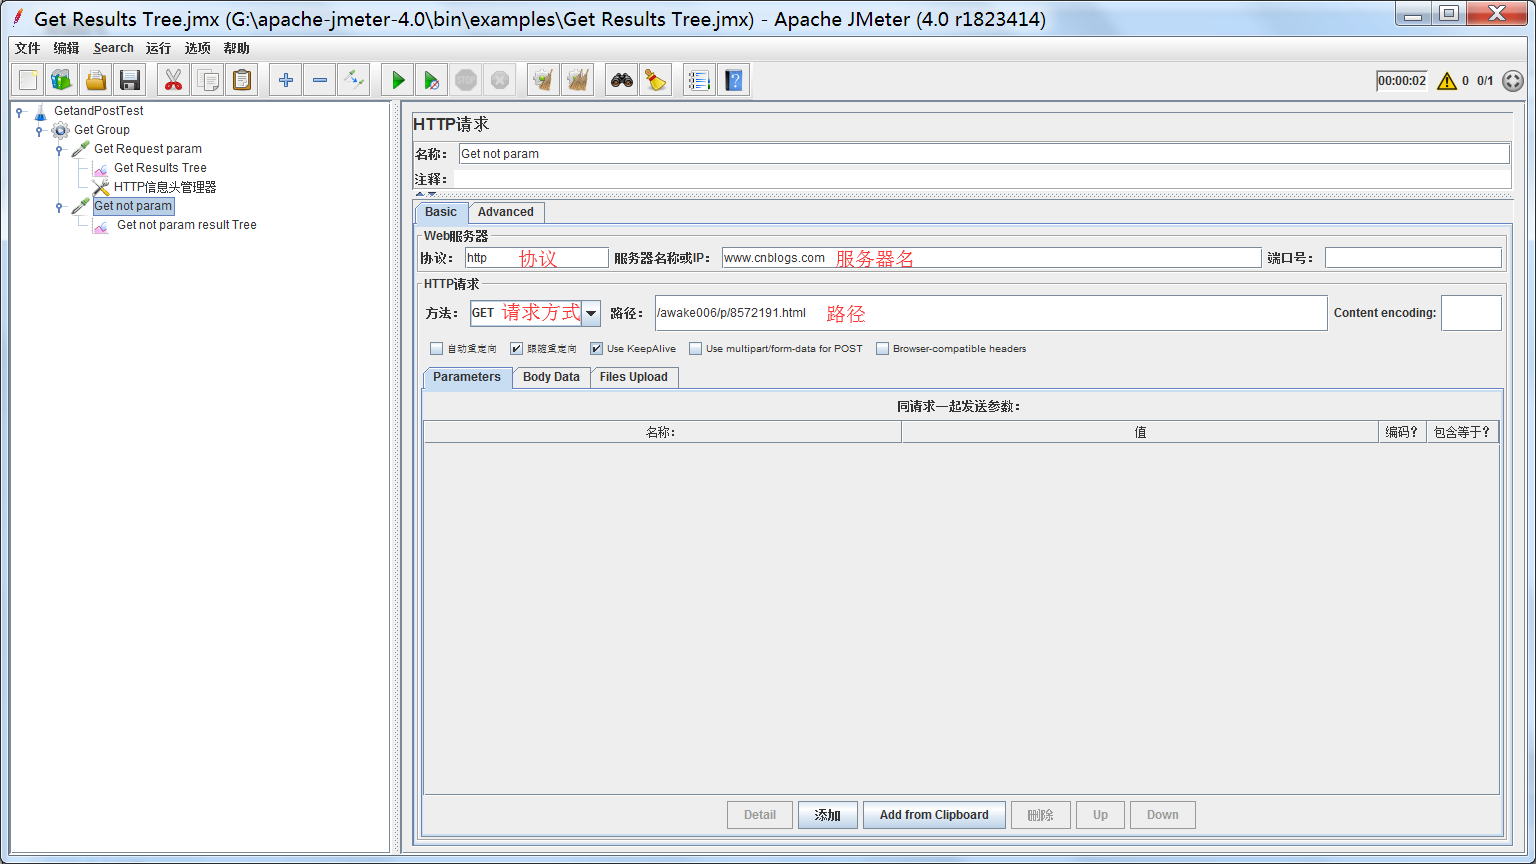
Task: Click the Add from Clipboard button
Action: coord(934,814)
